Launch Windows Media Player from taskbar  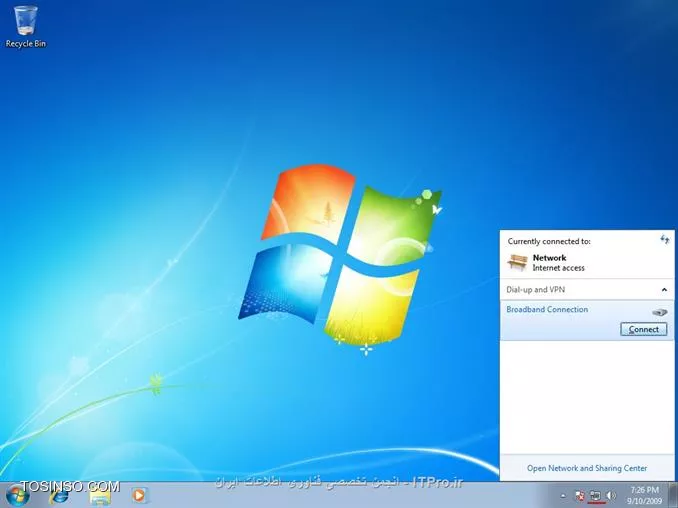click(x=139, y=495)
